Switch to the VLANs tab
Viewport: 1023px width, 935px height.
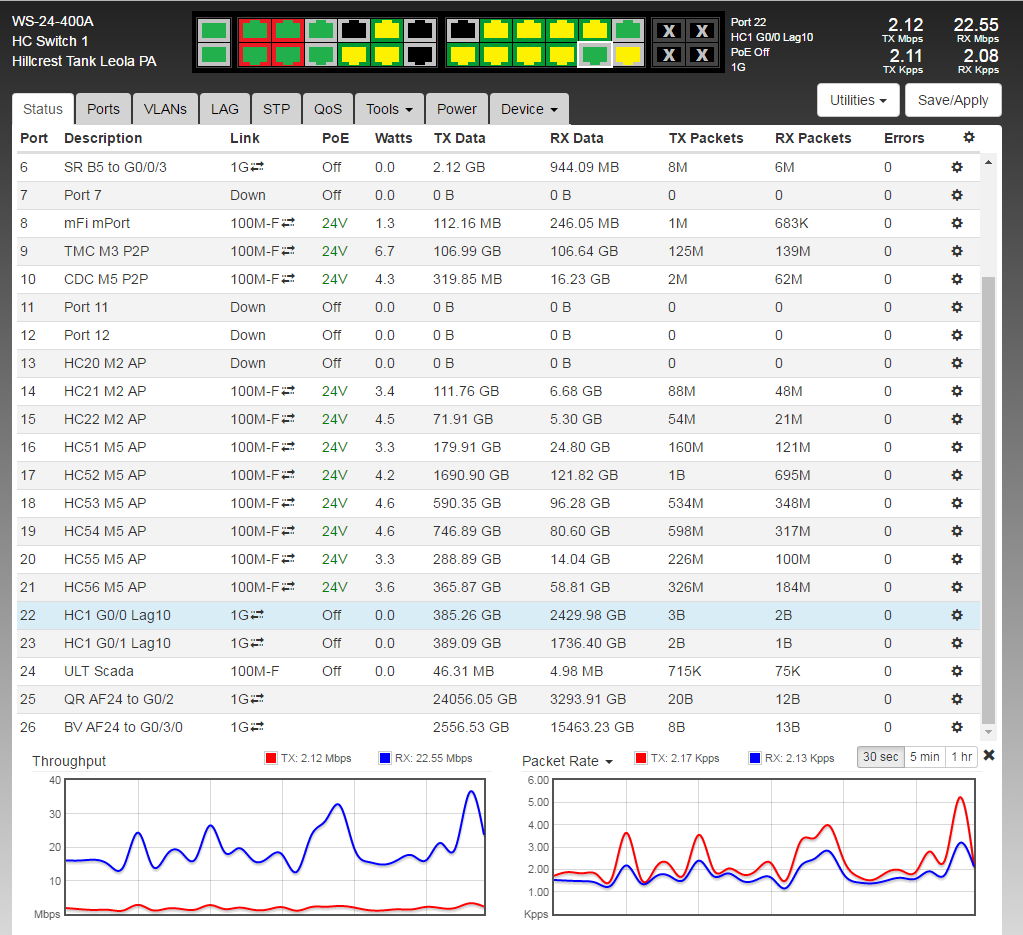click(165, 109)
